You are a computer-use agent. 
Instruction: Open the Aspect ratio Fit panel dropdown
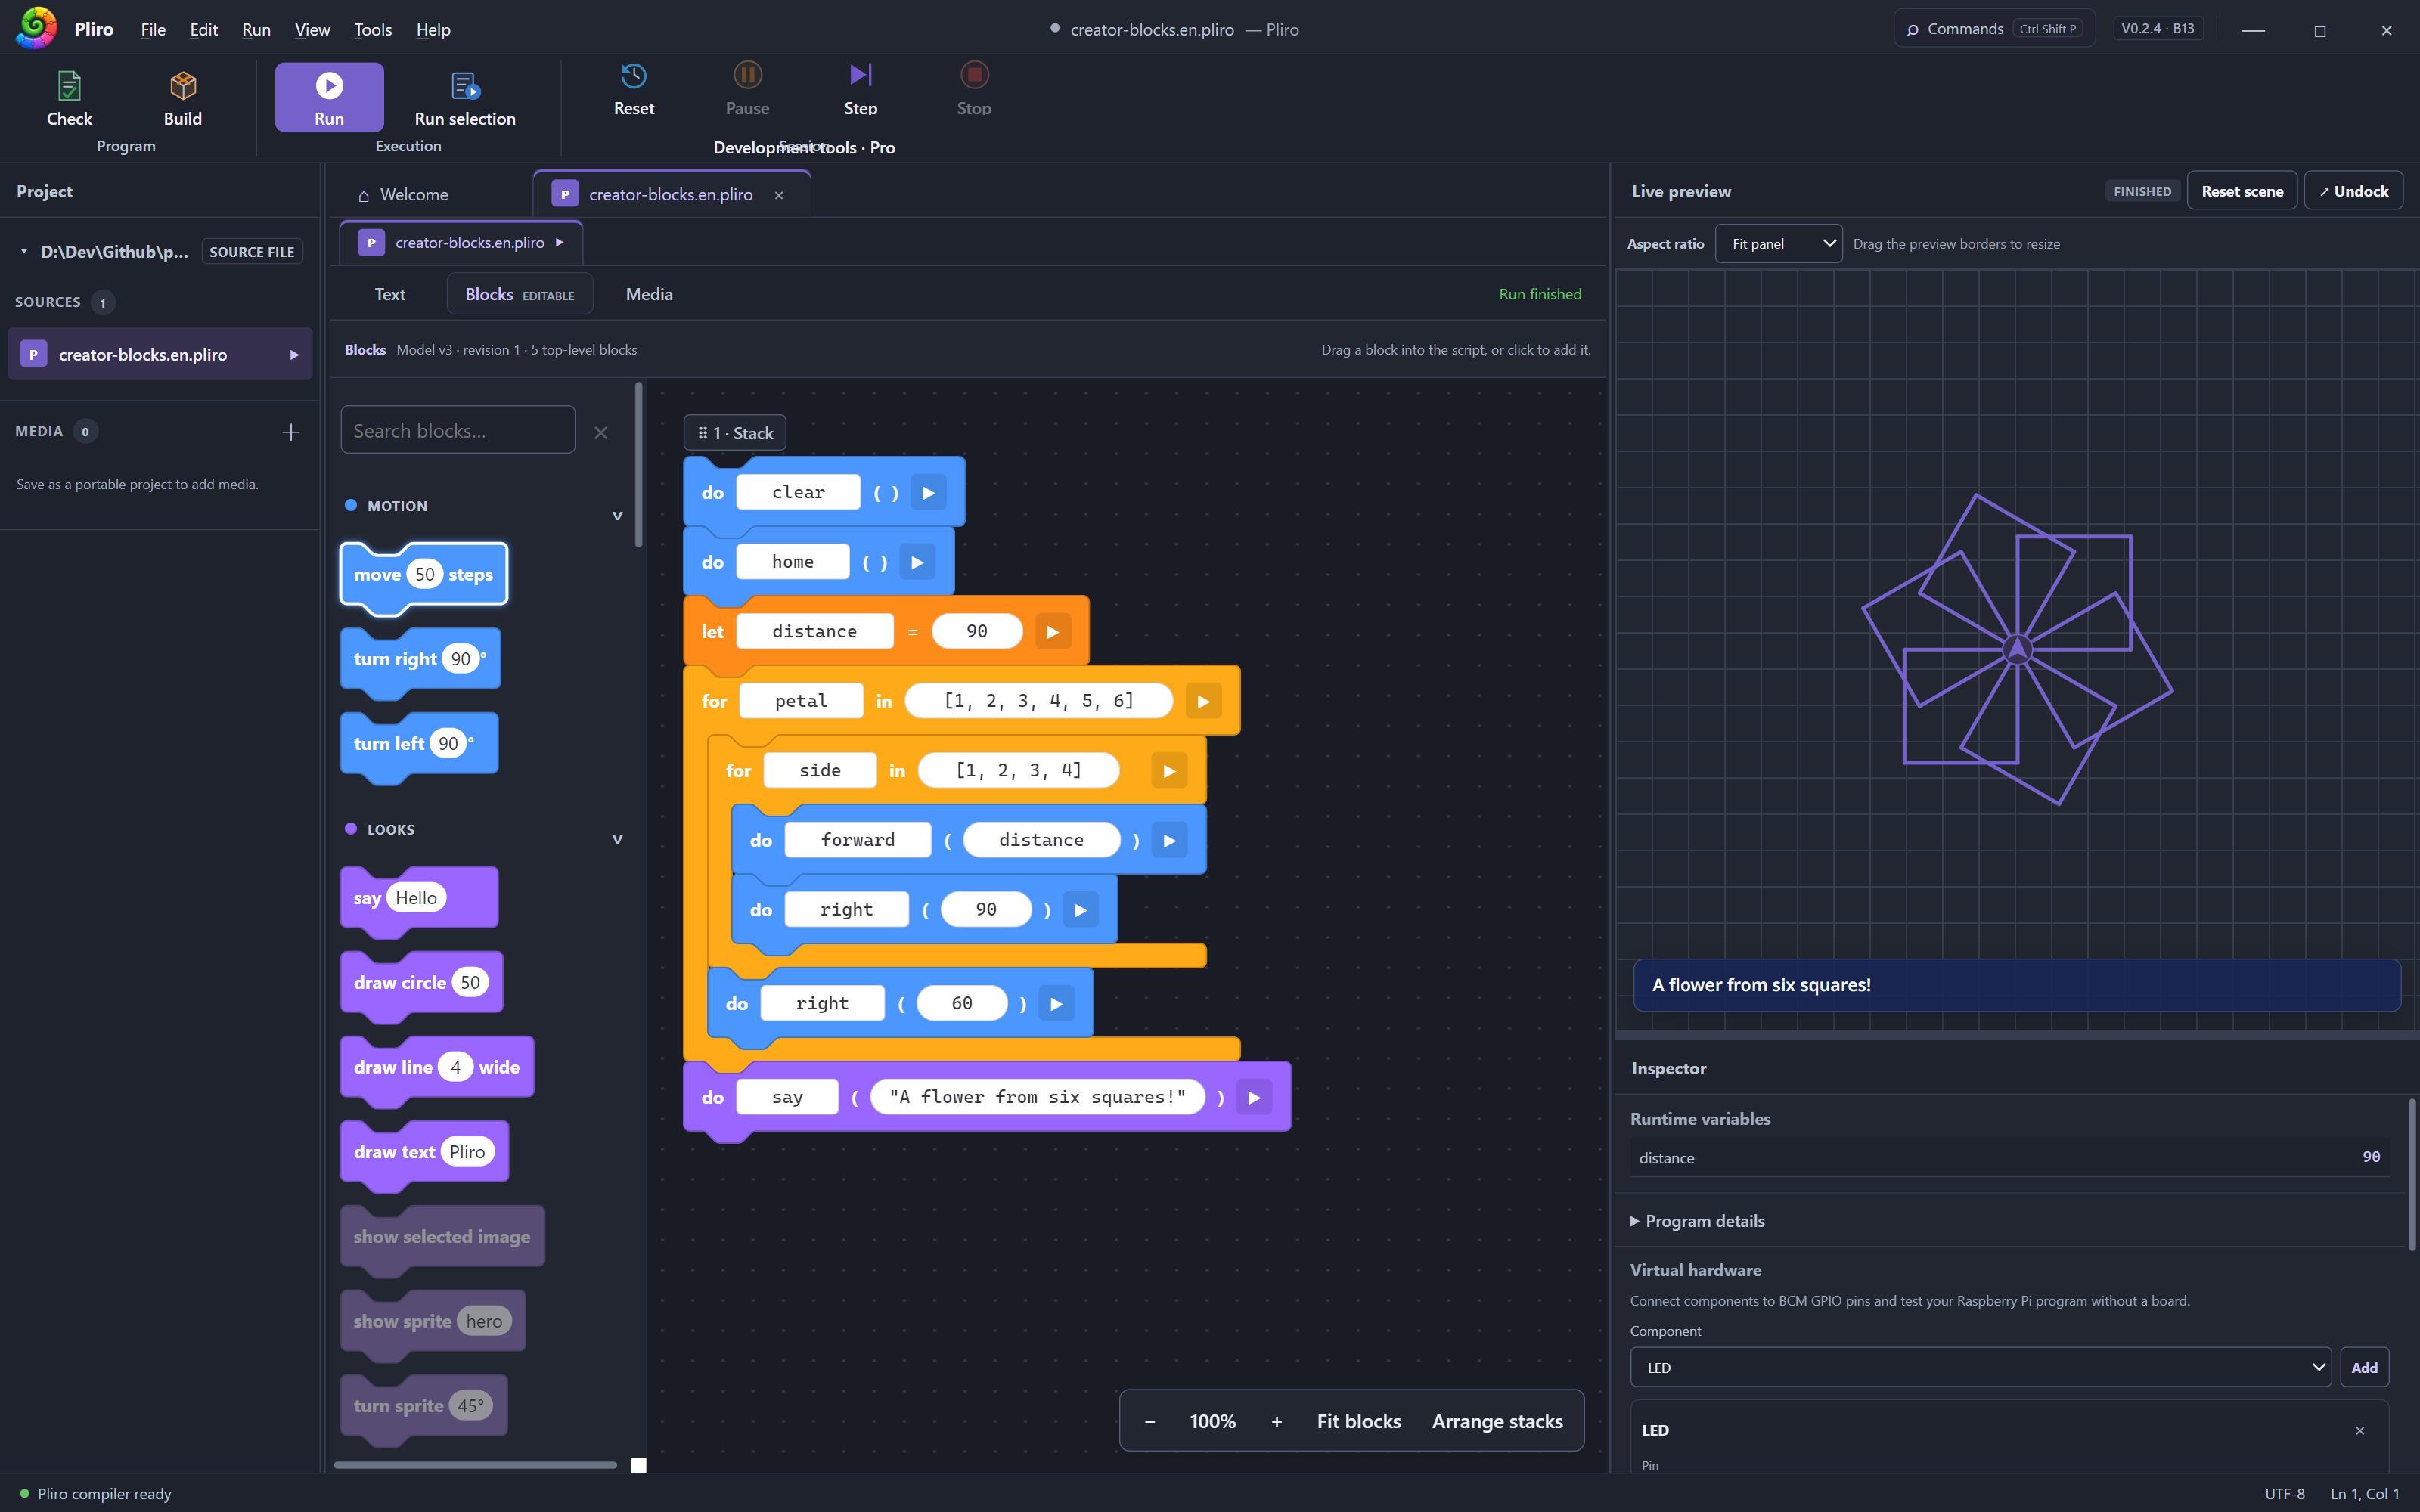[x=1779, y=244]
